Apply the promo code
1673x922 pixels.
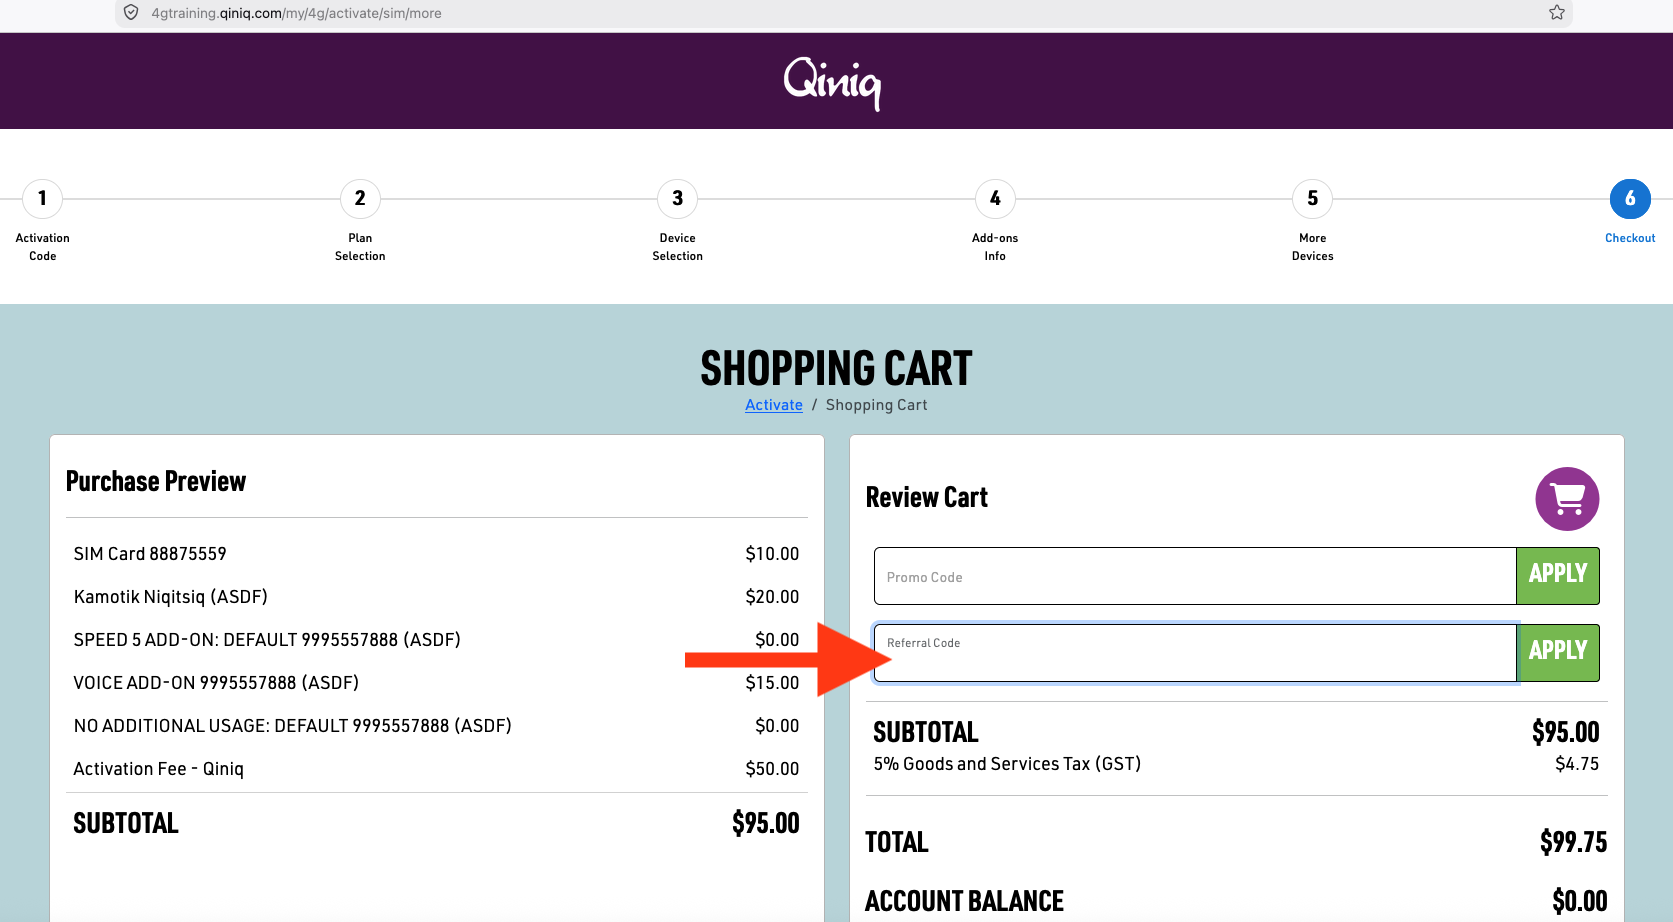click(x=1558, y=576)
